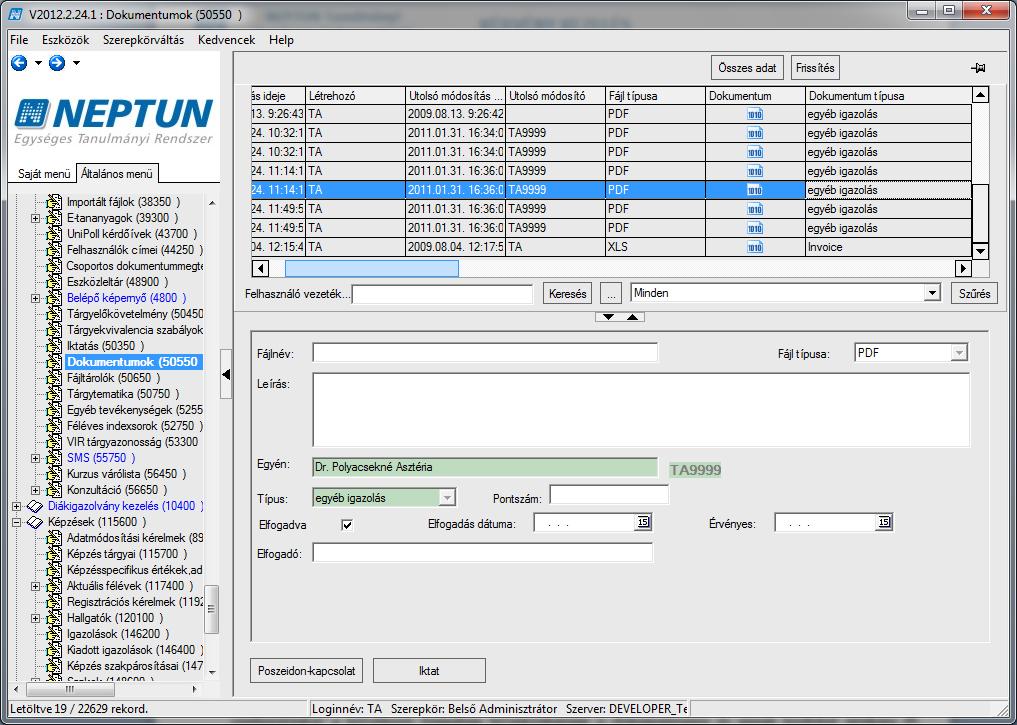Click the blue forward navigation arrow
Image resolution: width=1017 pixels, height=725 pixels.
pyautogui.click(x=57, y=63)
